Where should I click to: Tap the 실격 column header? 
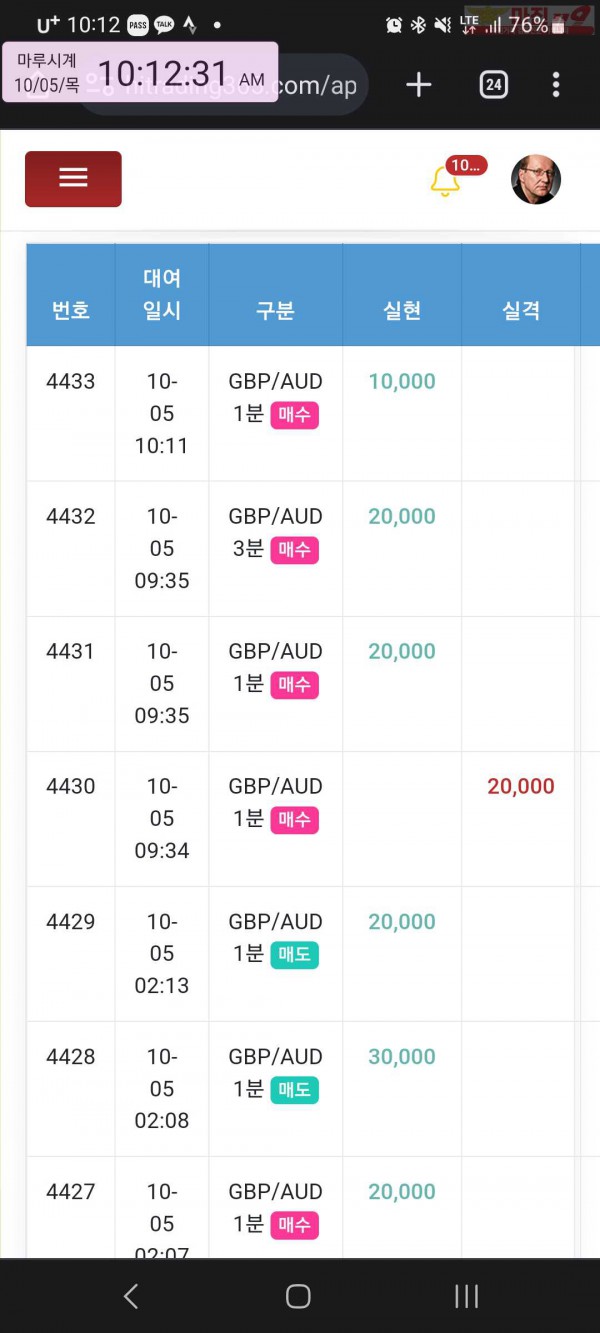tap(521, 310)
